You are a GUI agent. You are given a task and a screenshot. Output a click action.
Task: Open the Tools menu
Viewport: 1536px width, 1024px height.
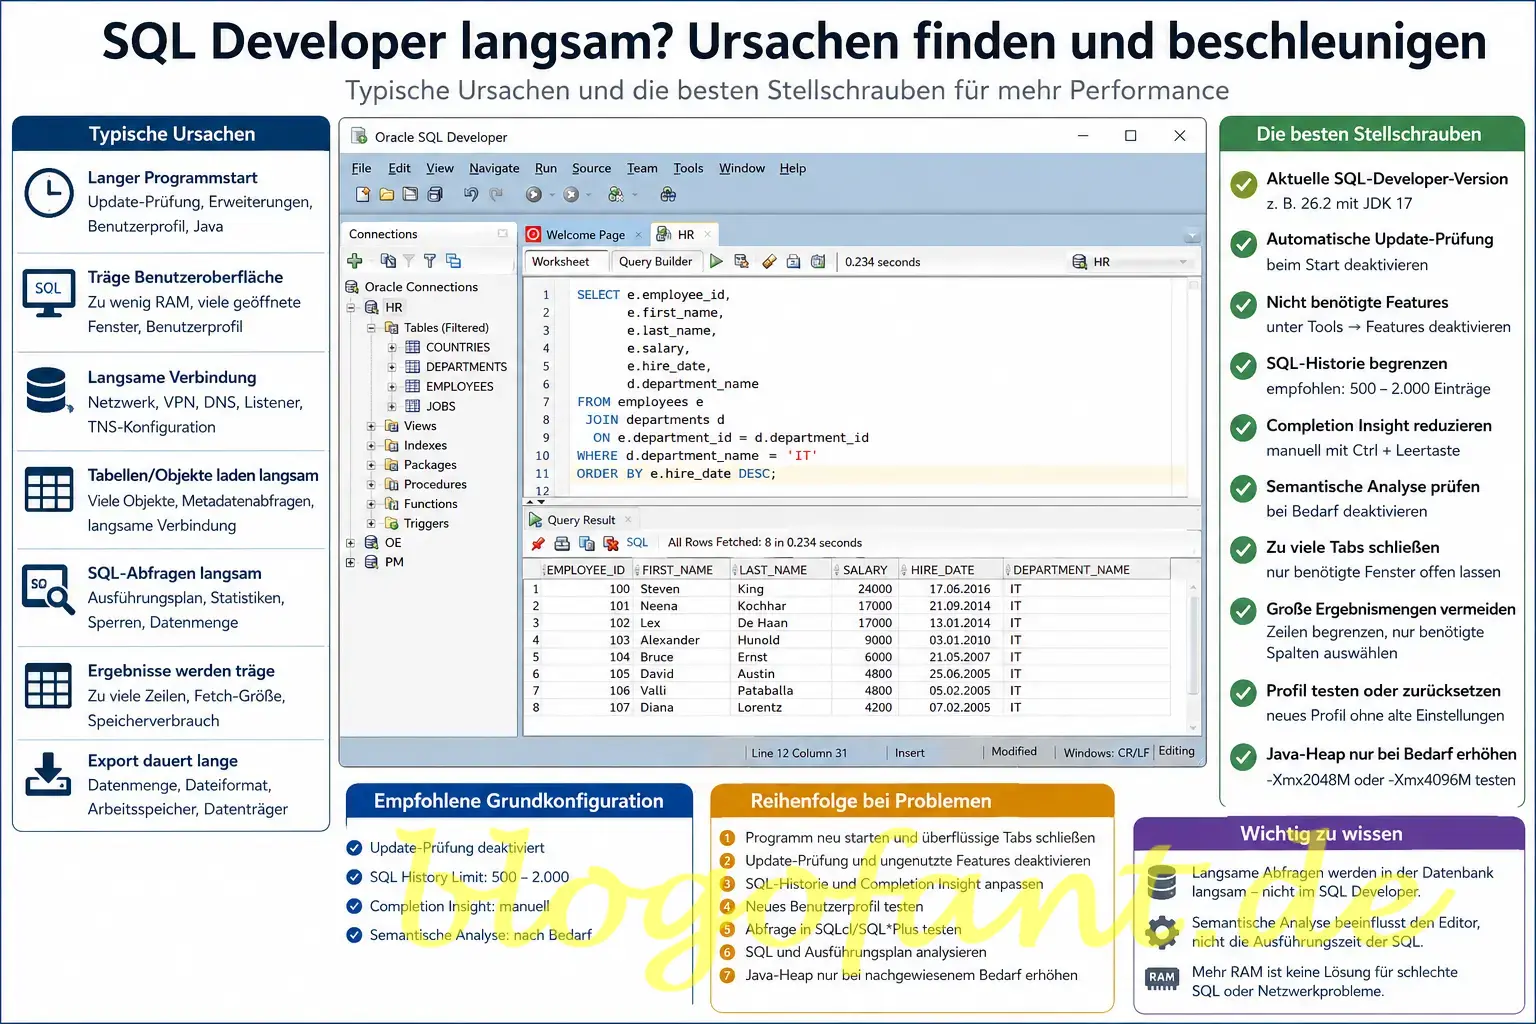coord(688,168)
